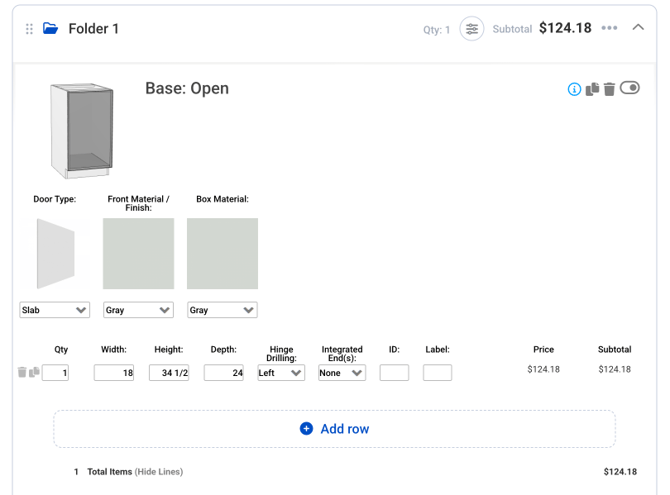Viewport: 670px width, 495px height.
Task: Delete the cabinet row with trash icon
Action: [22, 373]
